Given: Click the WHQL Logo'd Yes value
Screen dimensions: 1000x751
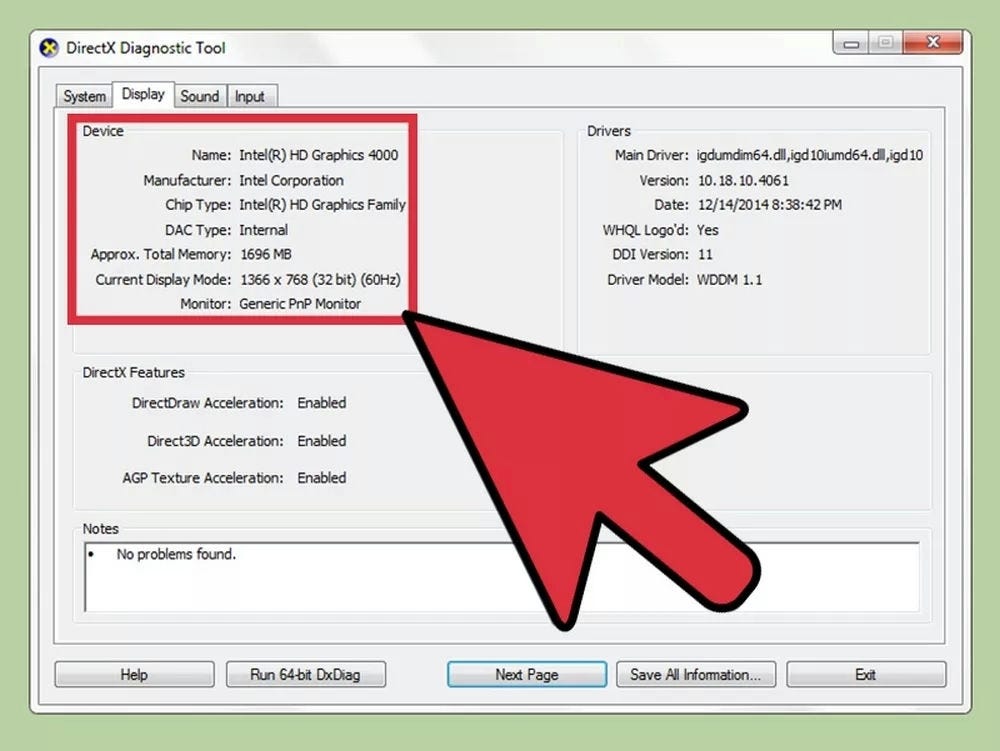Looking at the screenshot, I should [x=707, y=230].
